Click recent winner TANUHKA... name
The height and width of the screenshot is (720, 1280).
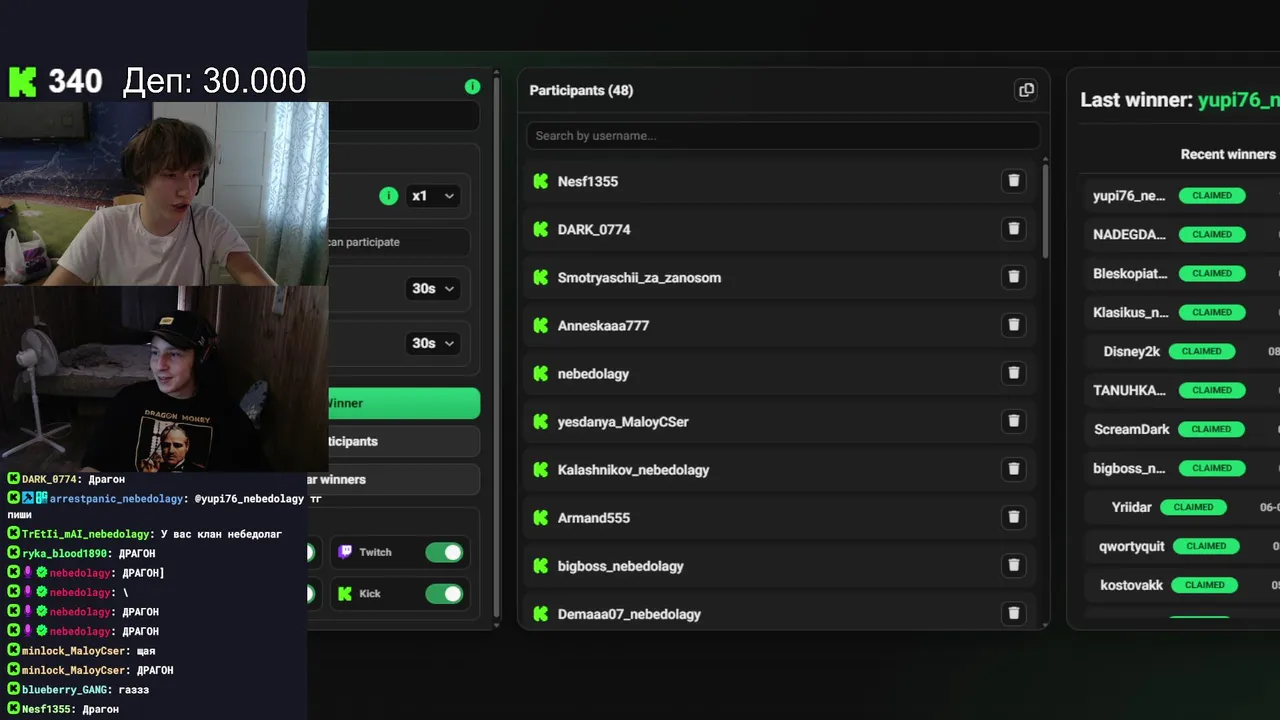tap(1129, 390)
